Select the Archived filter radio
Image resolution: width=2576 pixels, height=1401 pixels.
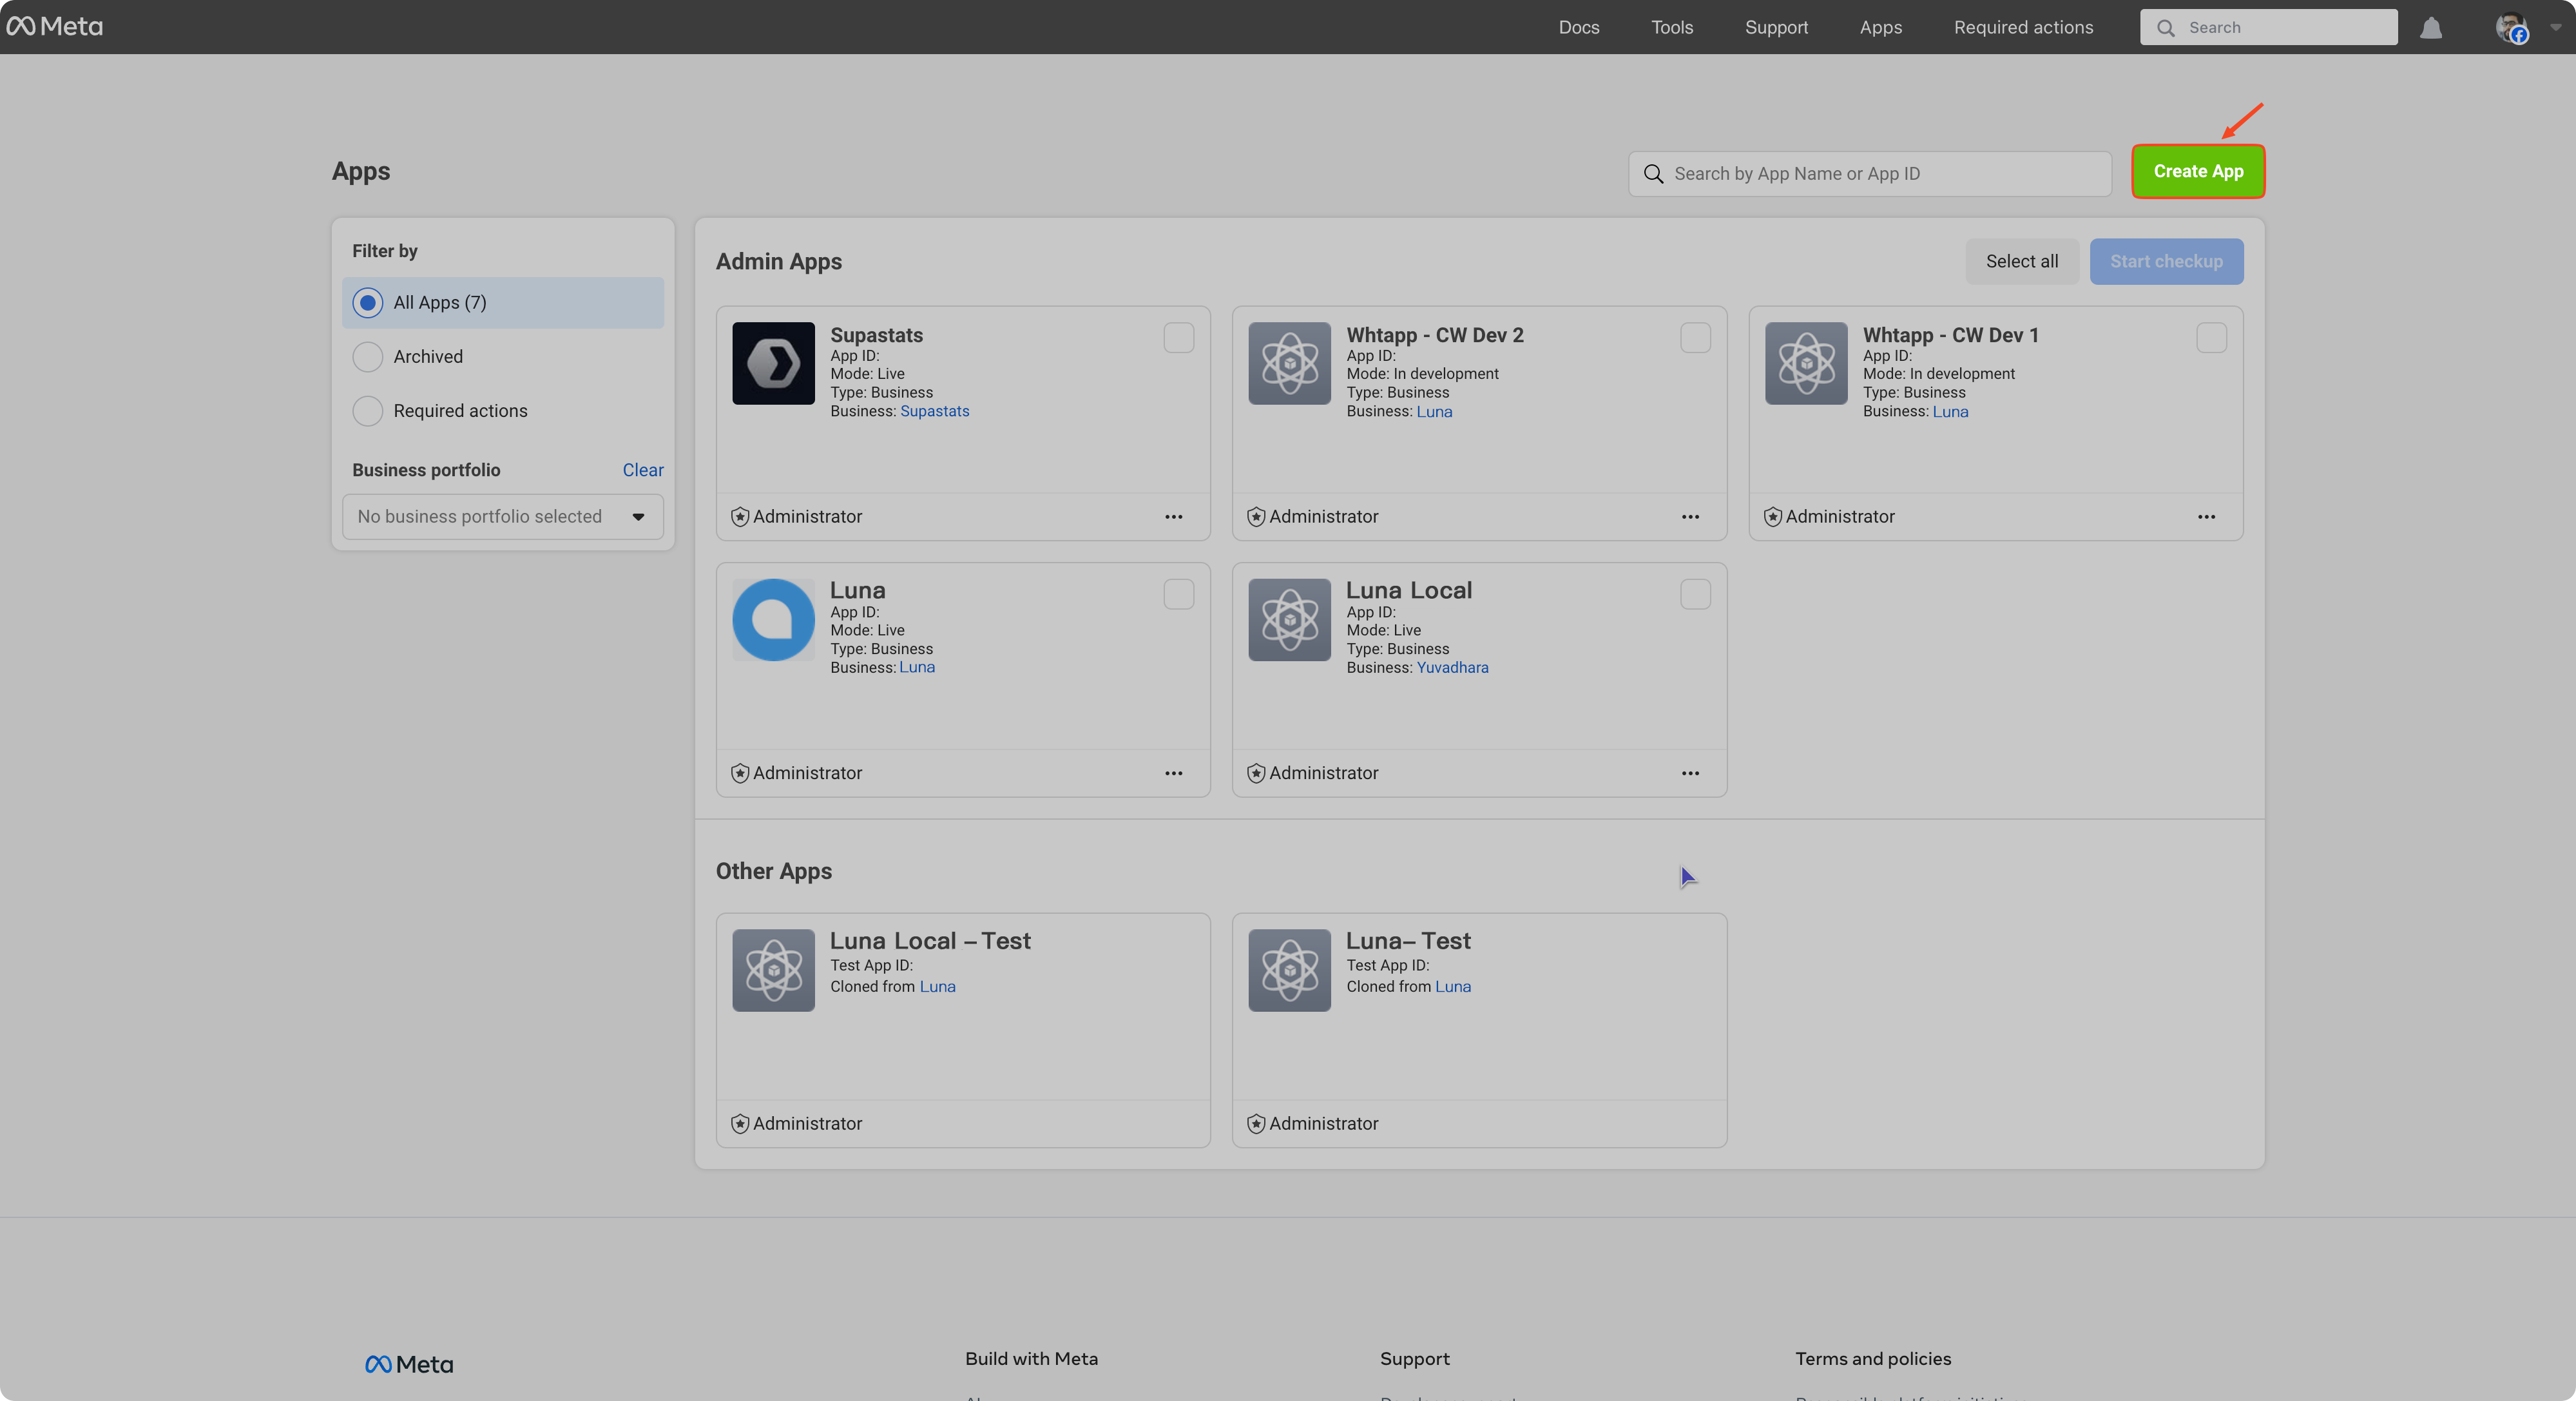pyautogui.click(x=368, y=357)
